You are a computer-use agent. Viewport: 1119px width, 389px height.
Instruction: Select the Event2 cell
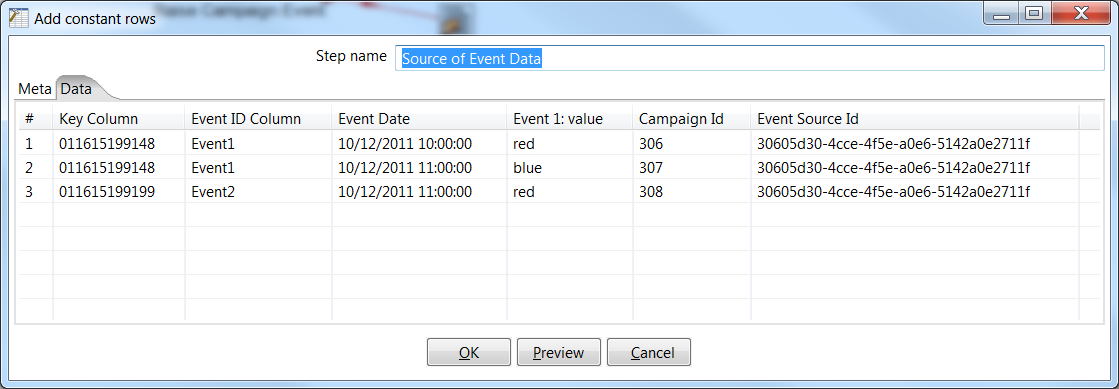258,192
